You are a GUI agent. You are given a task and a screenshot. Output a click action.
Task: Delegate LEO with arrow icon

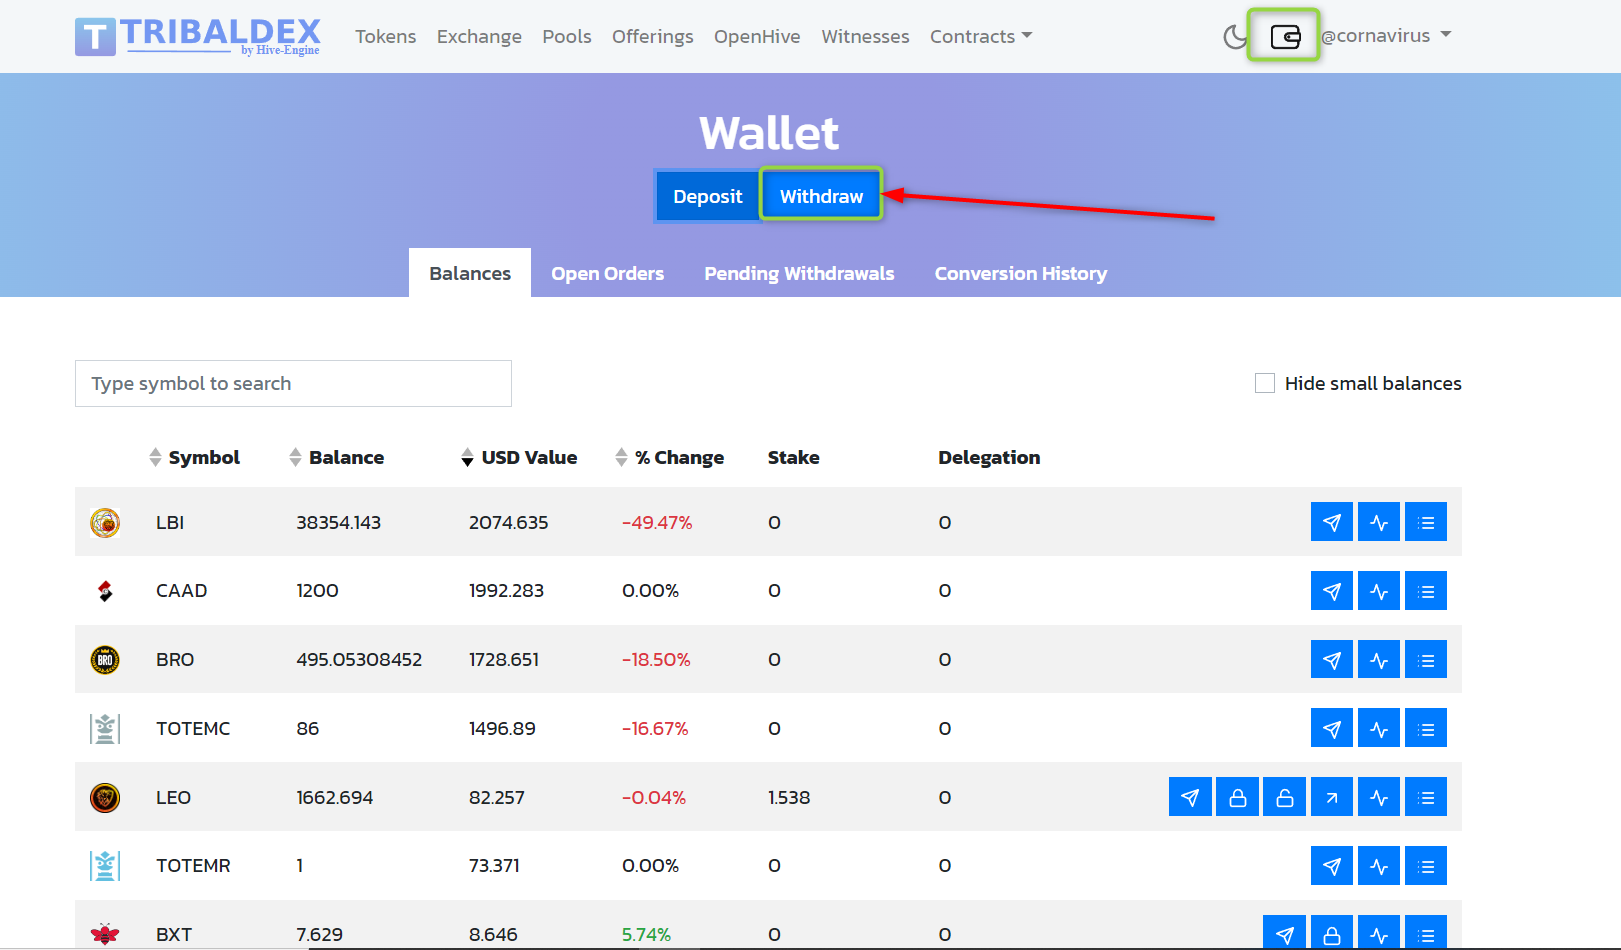coord(1332,797)
